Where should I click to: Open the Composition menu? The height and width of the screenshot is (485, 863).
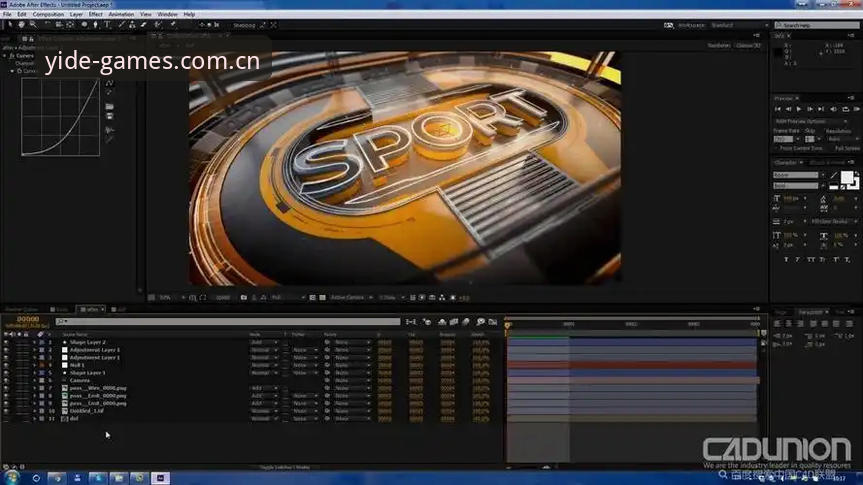click(x=48, y=14)
